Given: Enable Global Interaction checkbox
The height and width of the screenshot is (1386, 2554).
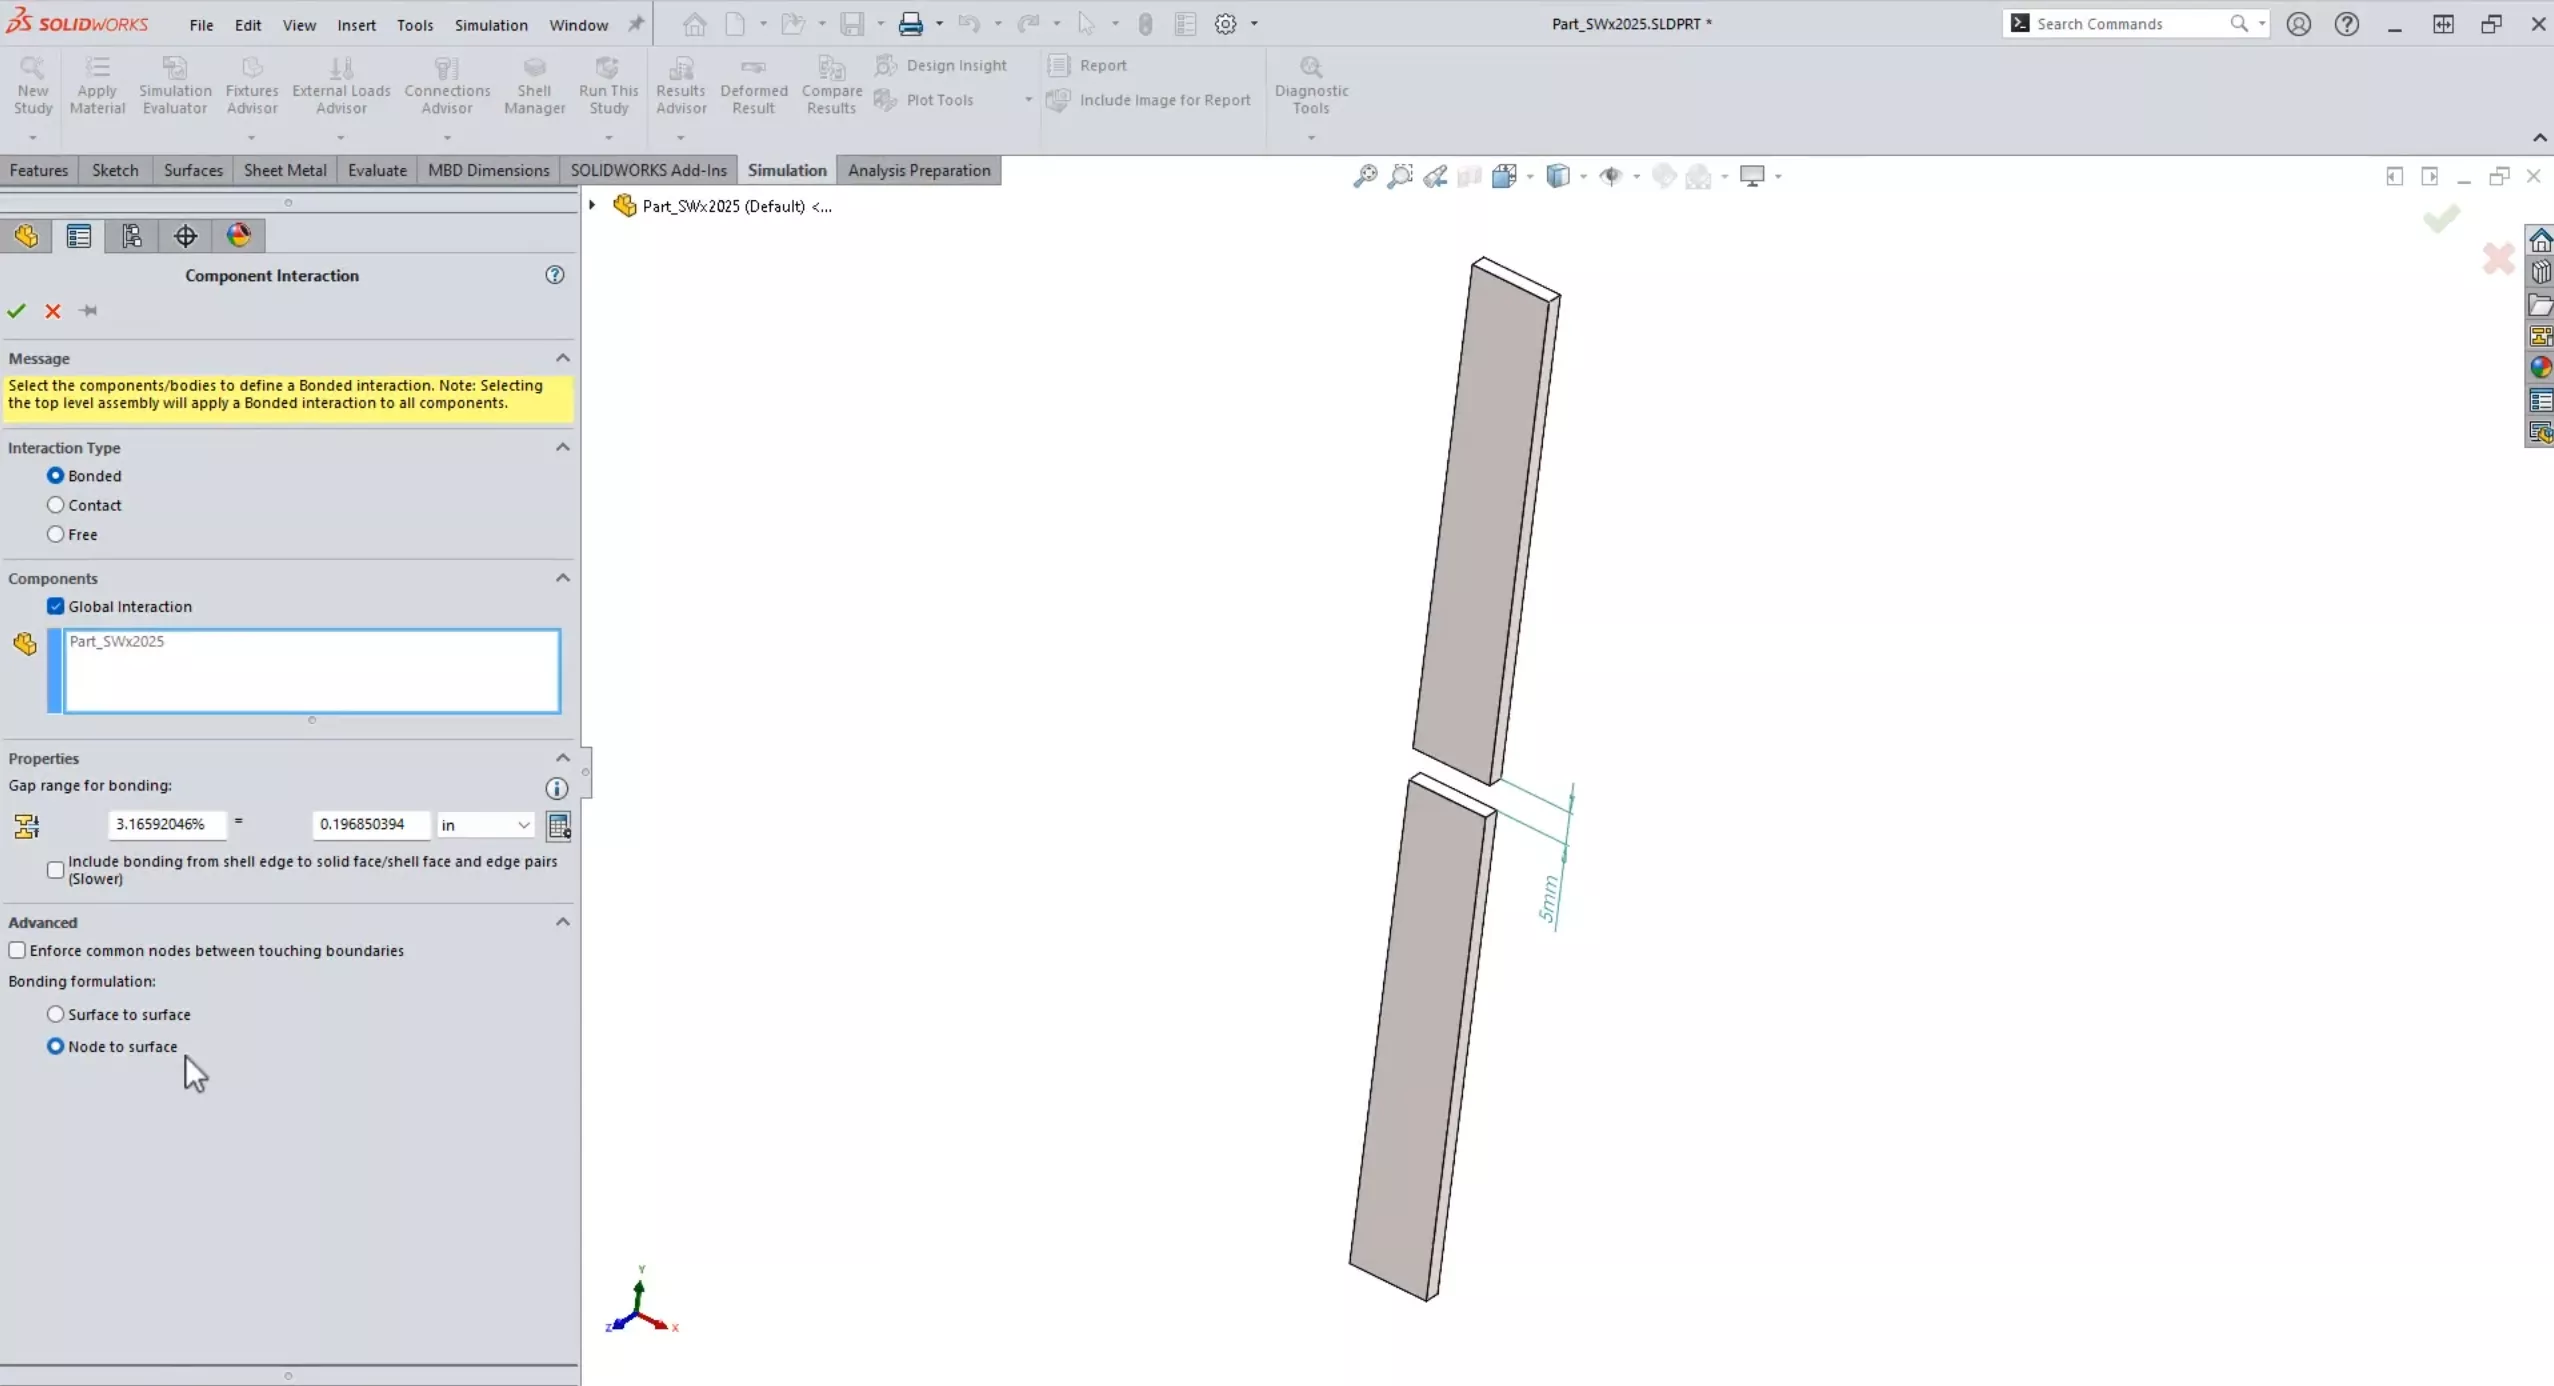Looking at the screenshot, I should coord(56,606).
